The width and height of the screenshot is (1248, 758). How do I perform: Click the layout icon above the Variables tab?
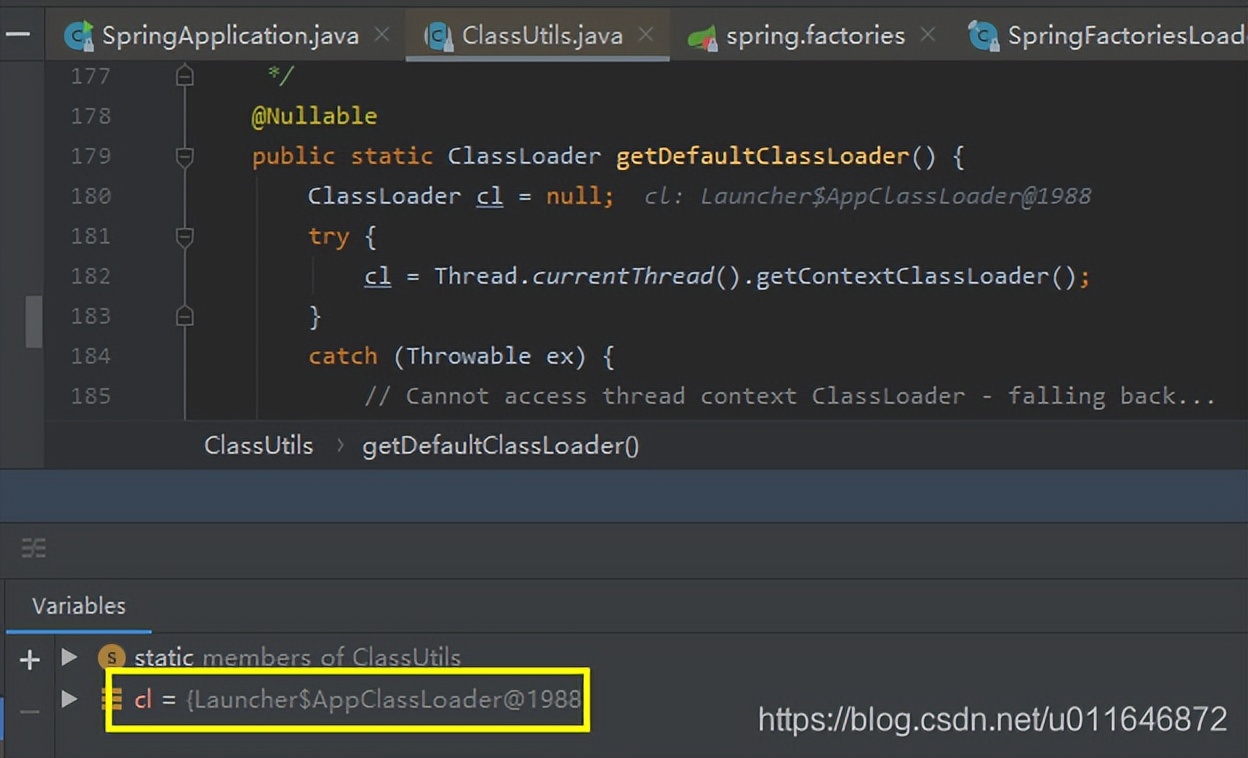click(x=34, y=547)
